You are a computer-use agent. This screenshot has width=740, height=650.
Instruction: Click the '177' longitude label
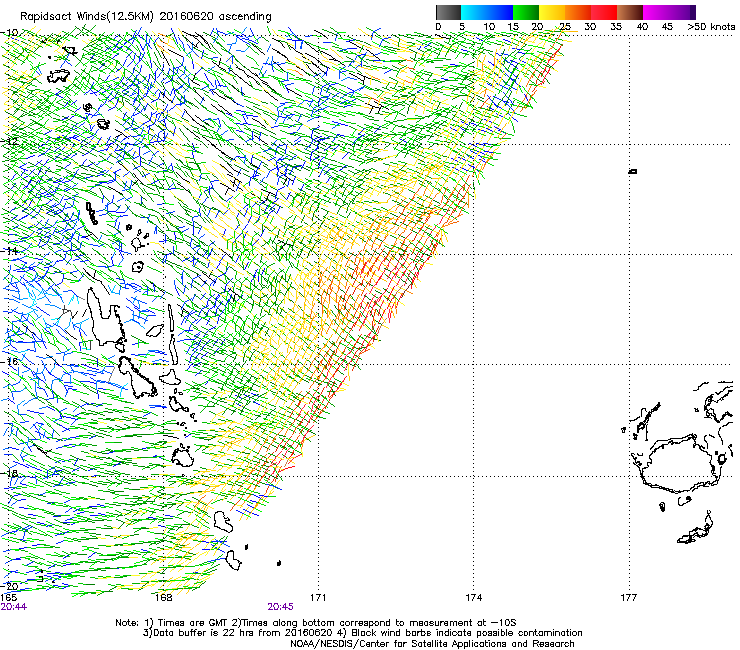click(628, 598)
